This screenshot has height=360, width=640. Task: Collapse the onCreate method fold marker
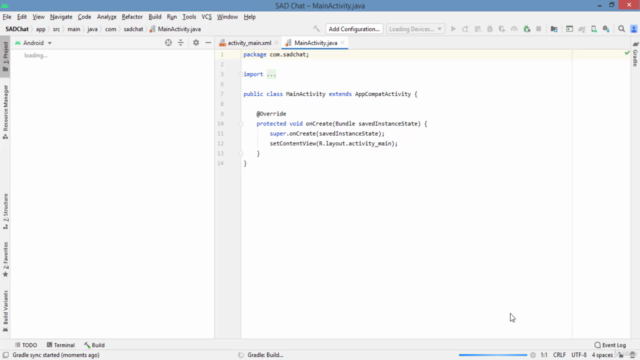coord(241,124)
